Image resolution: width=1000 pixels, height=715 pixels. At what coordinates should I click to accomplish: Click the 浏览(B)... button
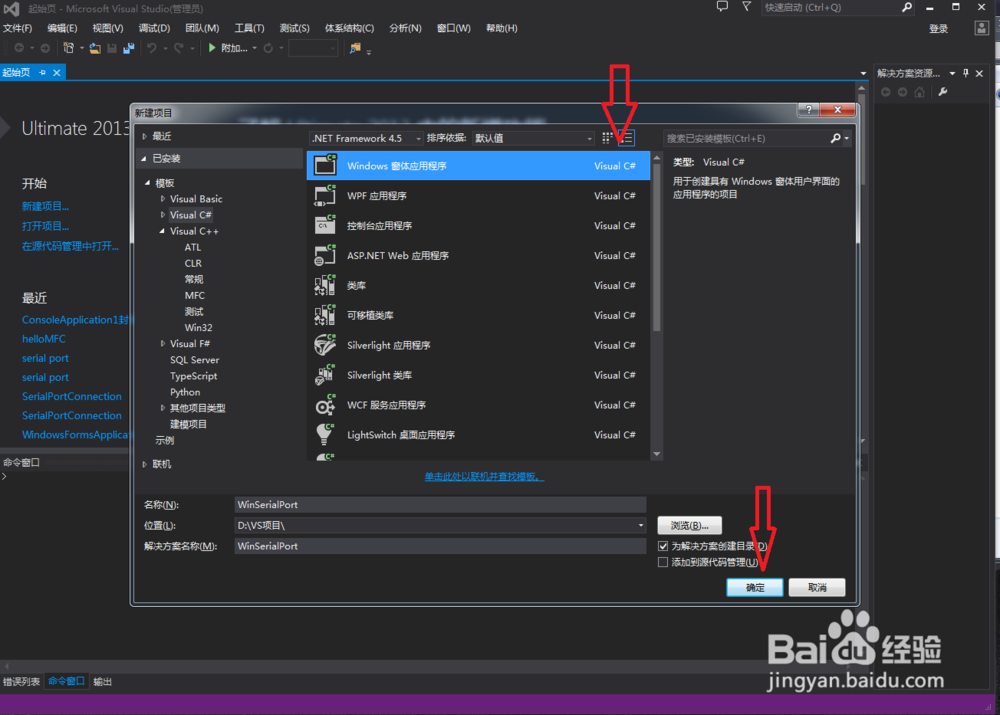689,526
